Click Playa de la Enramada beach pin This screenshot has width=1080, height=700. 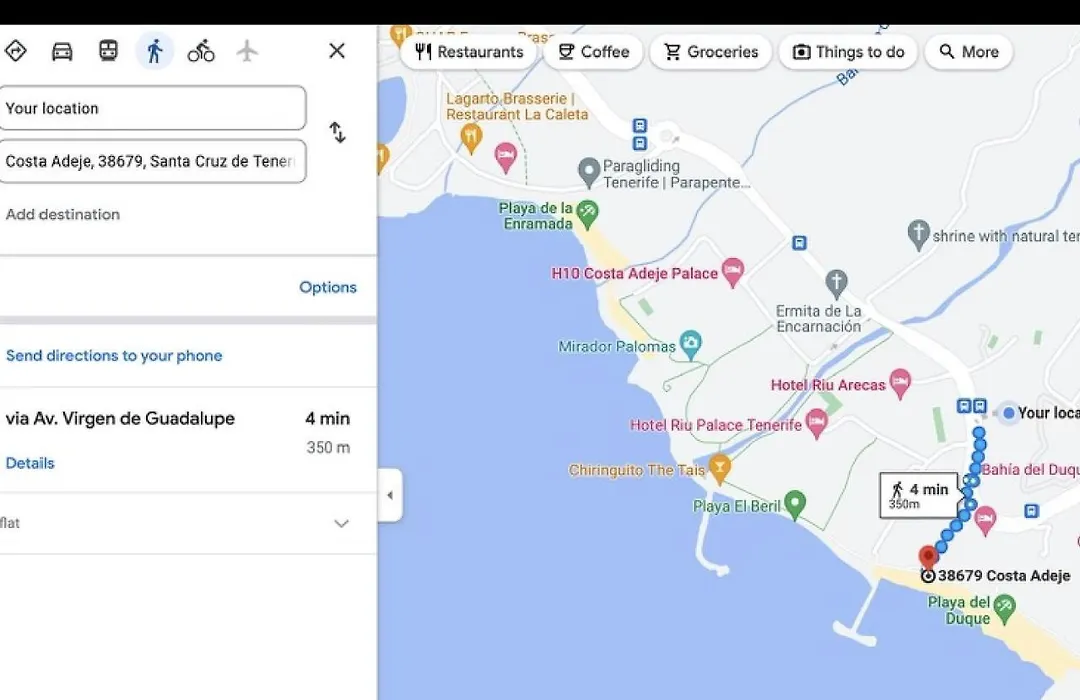click(588, 214)
